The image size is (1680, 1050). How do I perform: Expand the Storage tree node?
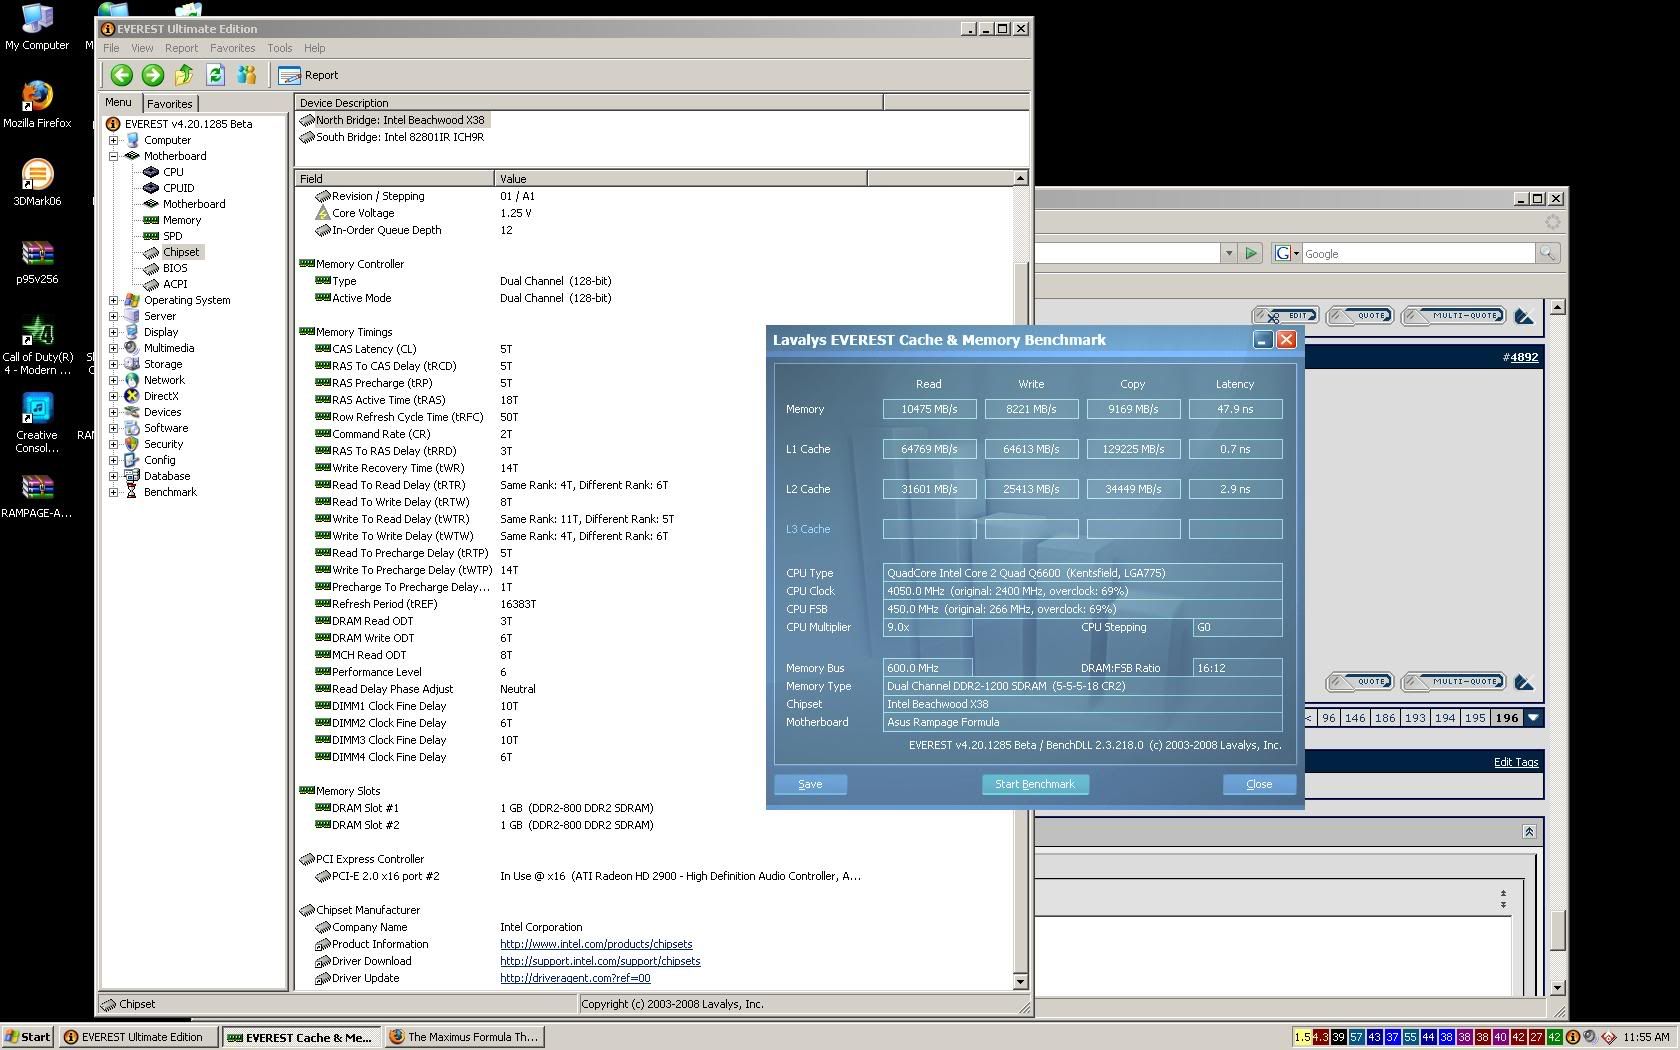tap(113, 364)
